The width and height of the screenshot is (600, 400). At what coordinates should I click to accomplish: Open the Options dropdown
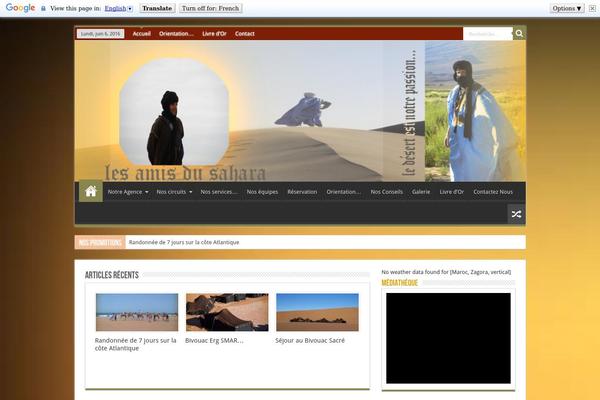(x=567, y=8)
